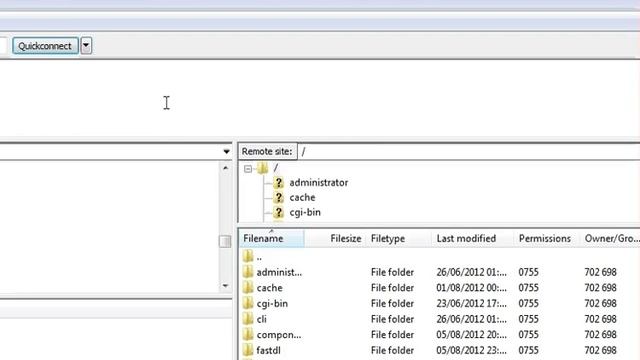The width and height of the screenshot is (640, 360).
Task: Select the fastdl folder icon in the file list
Action: point(248,350)
